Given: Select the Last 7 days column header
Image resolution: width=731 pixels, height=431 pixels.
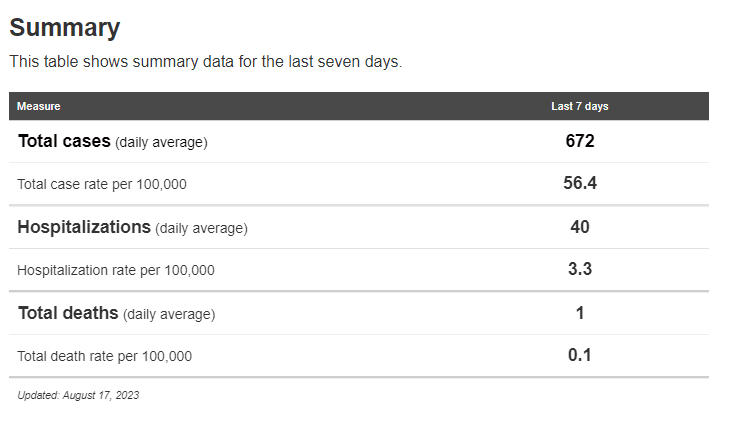Looking at the screenshot, I should click(x=580, y=106).
